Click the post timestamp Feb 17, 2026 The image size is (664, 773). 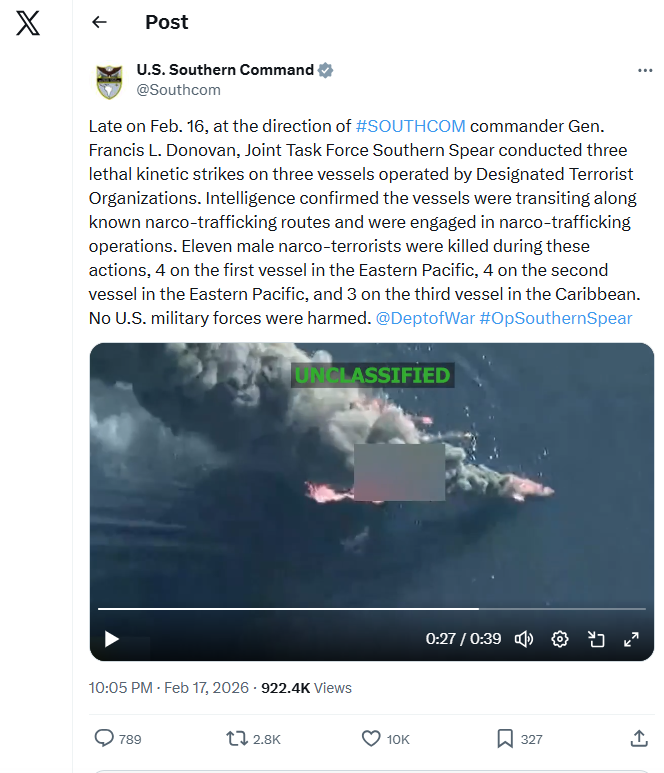(x=206, y=688)
